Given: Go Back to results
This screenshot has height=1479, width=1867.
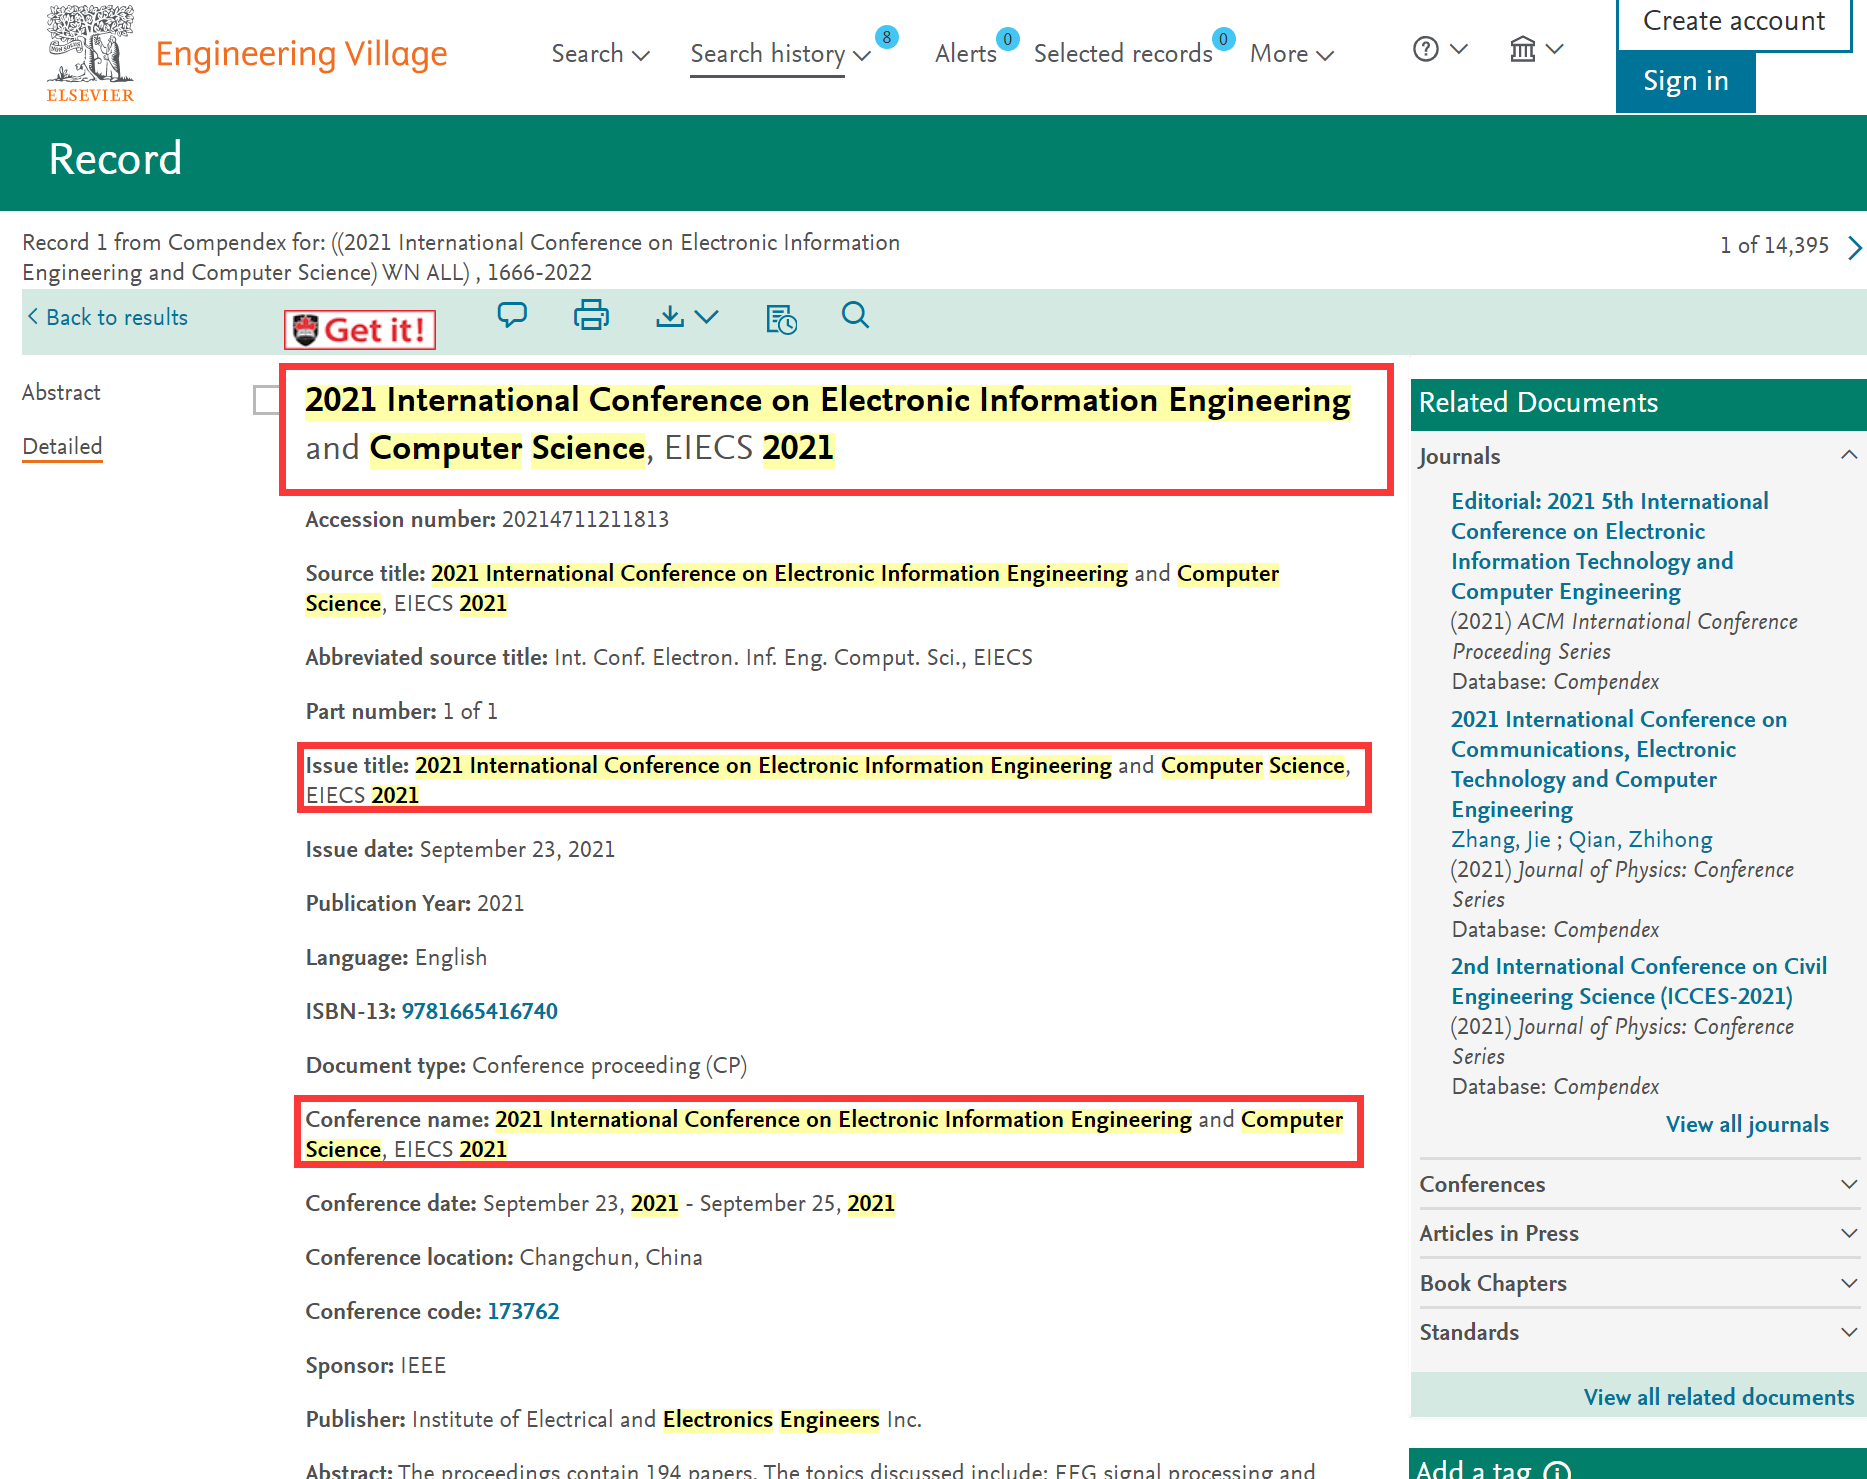Looking at the screenshot, I should [107, 317].
